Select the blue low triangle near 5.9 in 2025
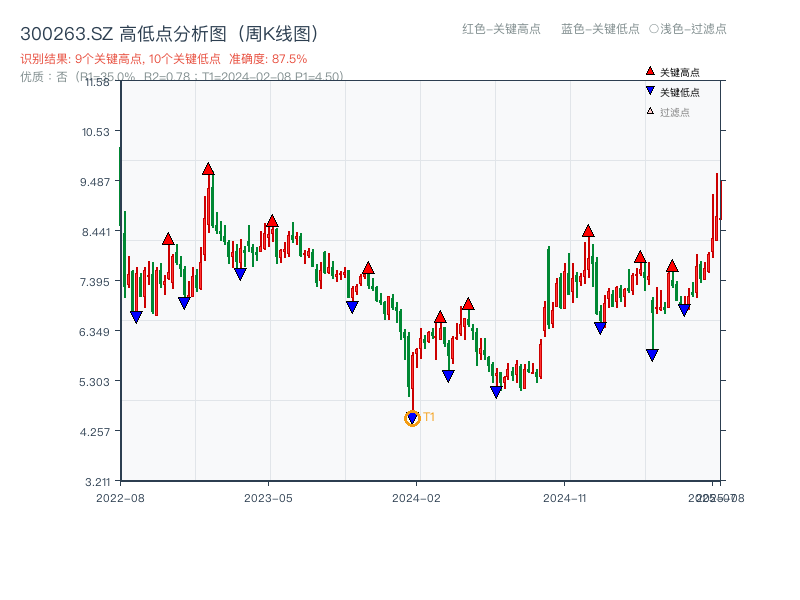Viewport: 800px width, 600px height. (652, 355)
